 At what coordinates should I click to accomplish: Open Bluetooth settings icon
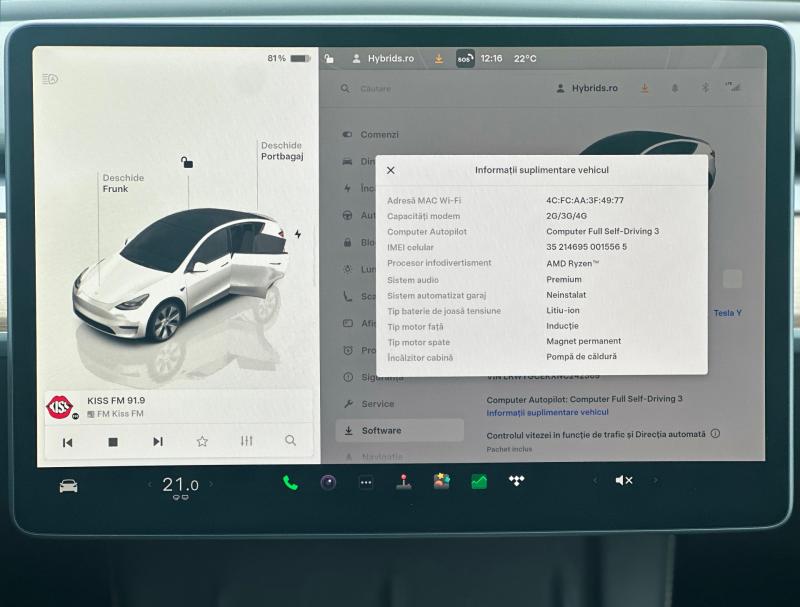click(x=705, y=88)
